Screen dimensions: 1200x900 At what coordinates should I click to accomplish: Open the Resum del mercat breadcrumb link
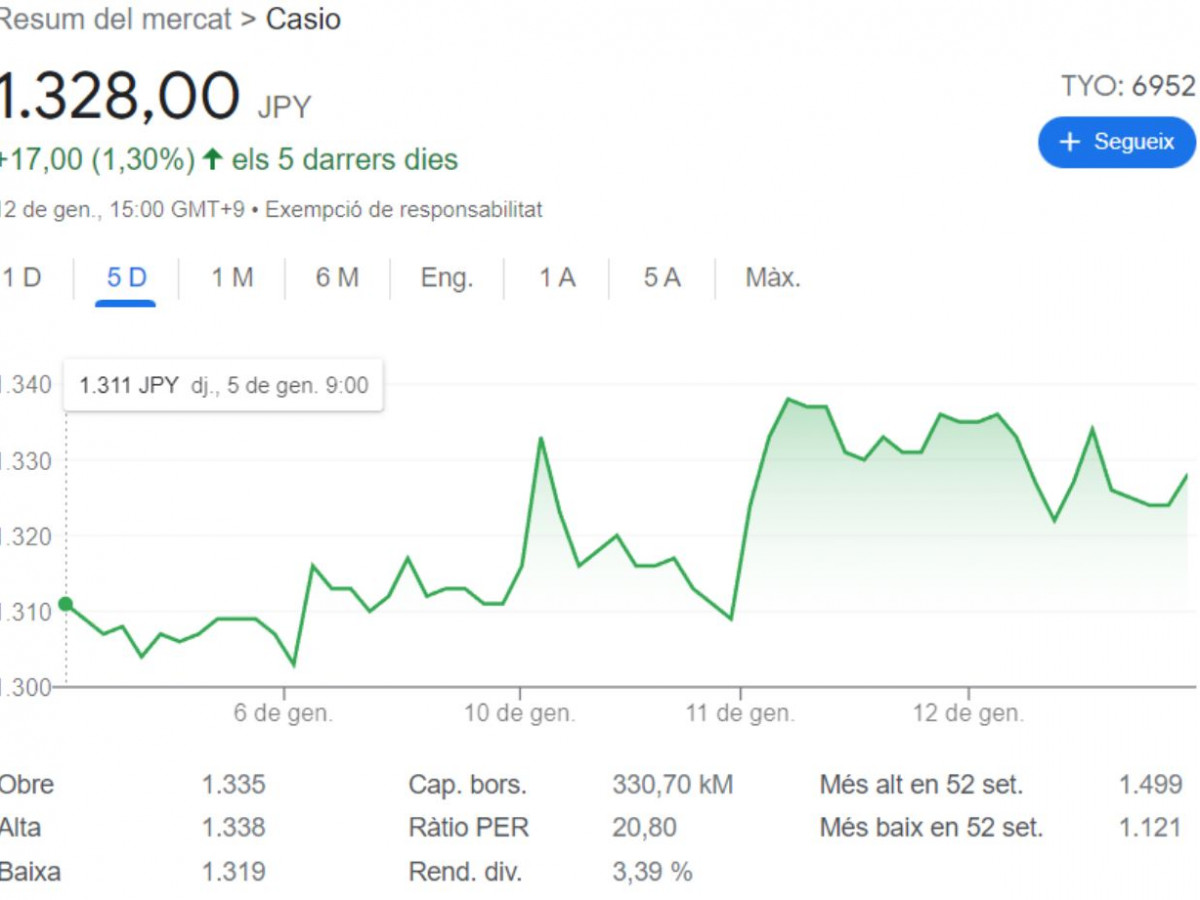[115, 19]
